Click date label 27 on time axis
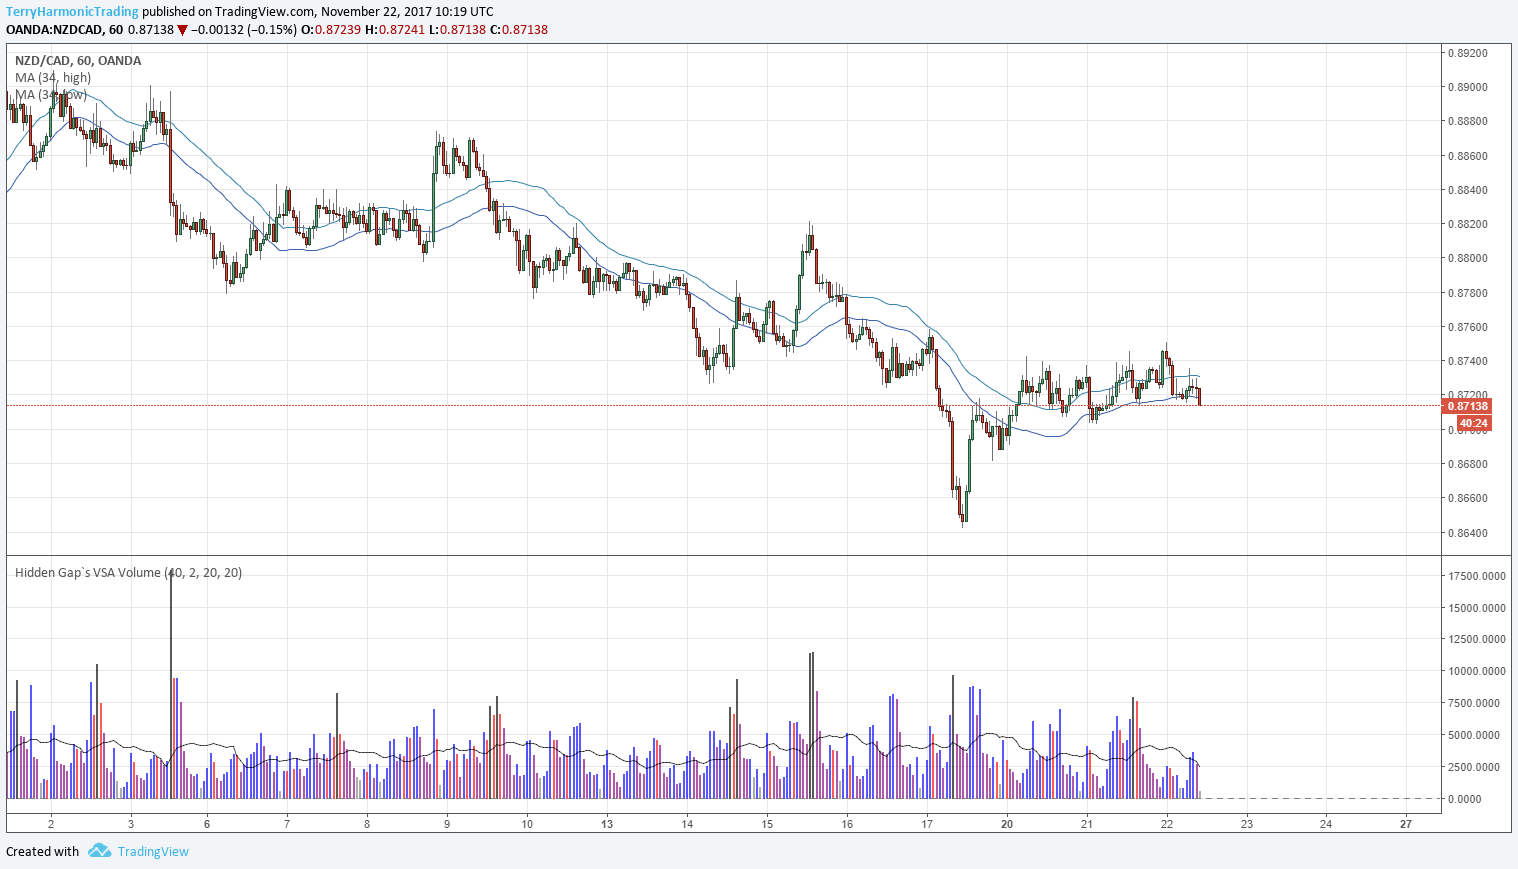Screen dimensions: 1518x869 click(1406, 824)
